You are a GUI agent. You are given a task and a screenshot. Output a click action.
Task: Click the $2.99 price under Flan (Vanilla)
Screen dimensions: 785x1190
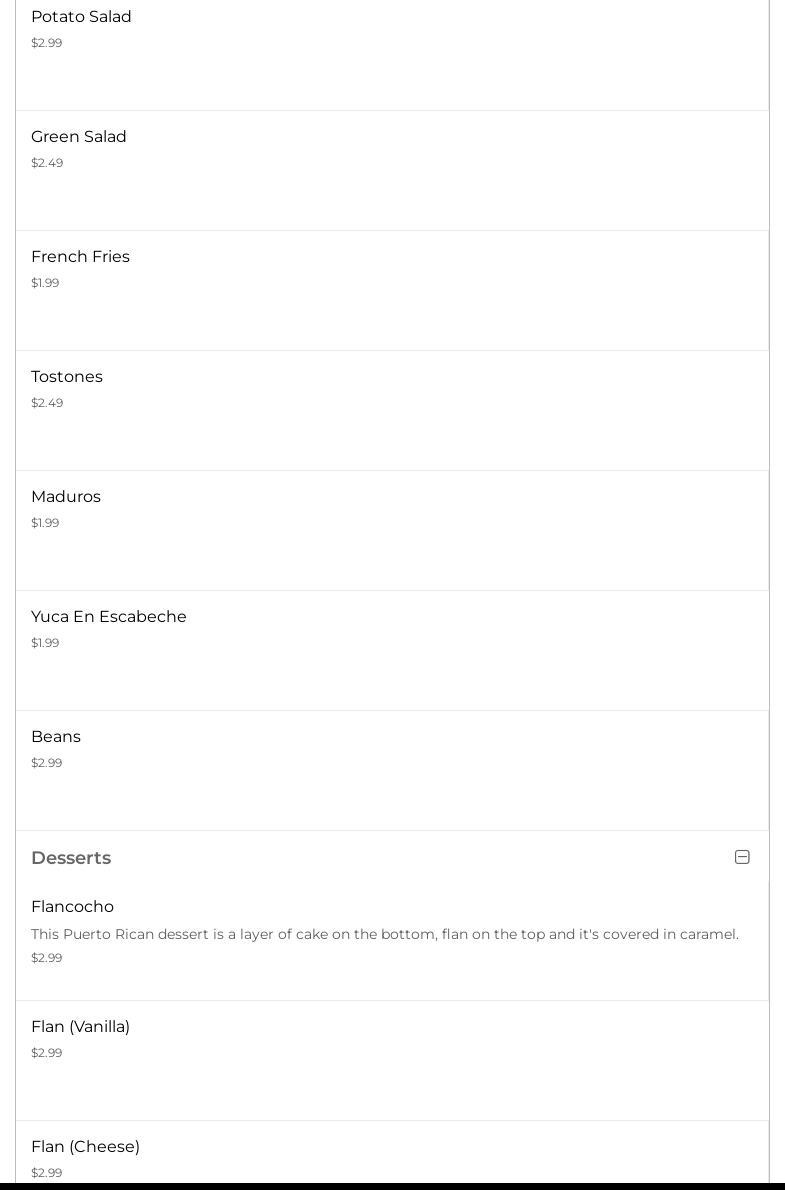pyautogui.click(x=46, y=1053)
